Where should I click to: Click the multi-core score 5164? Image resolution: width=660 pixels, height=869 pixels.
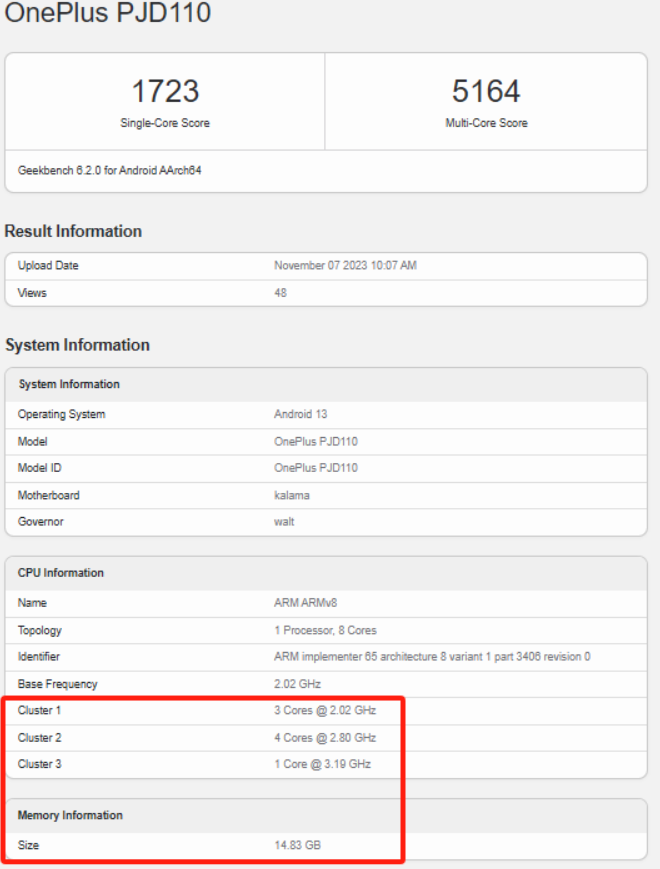click(486, 92)
